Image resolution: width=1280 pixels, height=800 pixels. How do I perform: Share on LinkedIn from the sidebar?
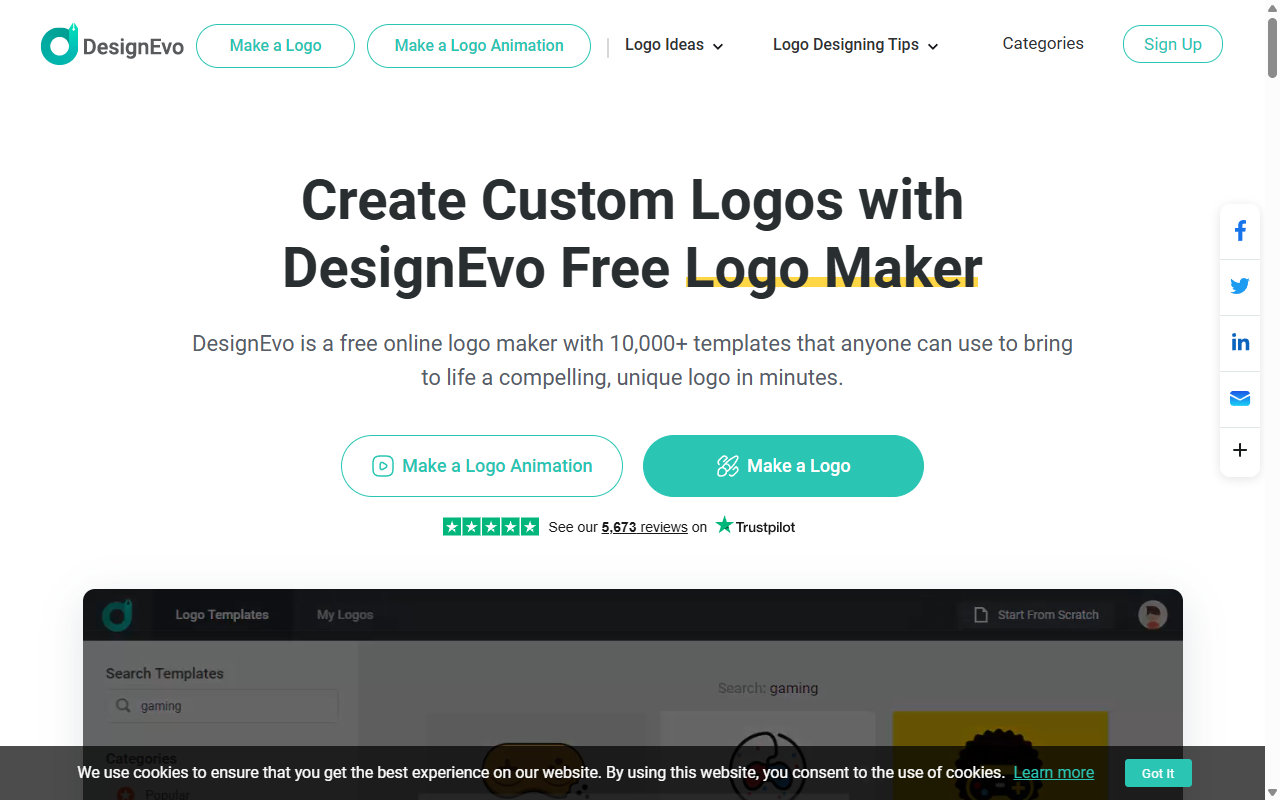tap(1240, 342)
